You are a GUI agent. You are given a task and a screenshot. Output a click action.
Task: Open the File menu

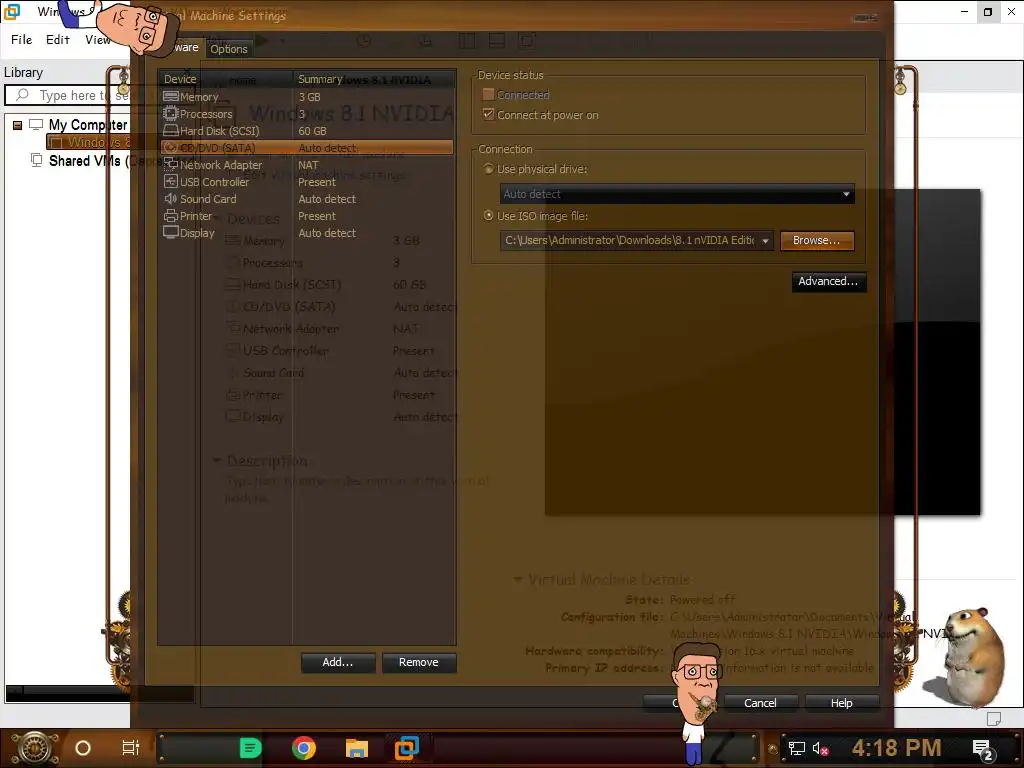[x=22, y=39]
